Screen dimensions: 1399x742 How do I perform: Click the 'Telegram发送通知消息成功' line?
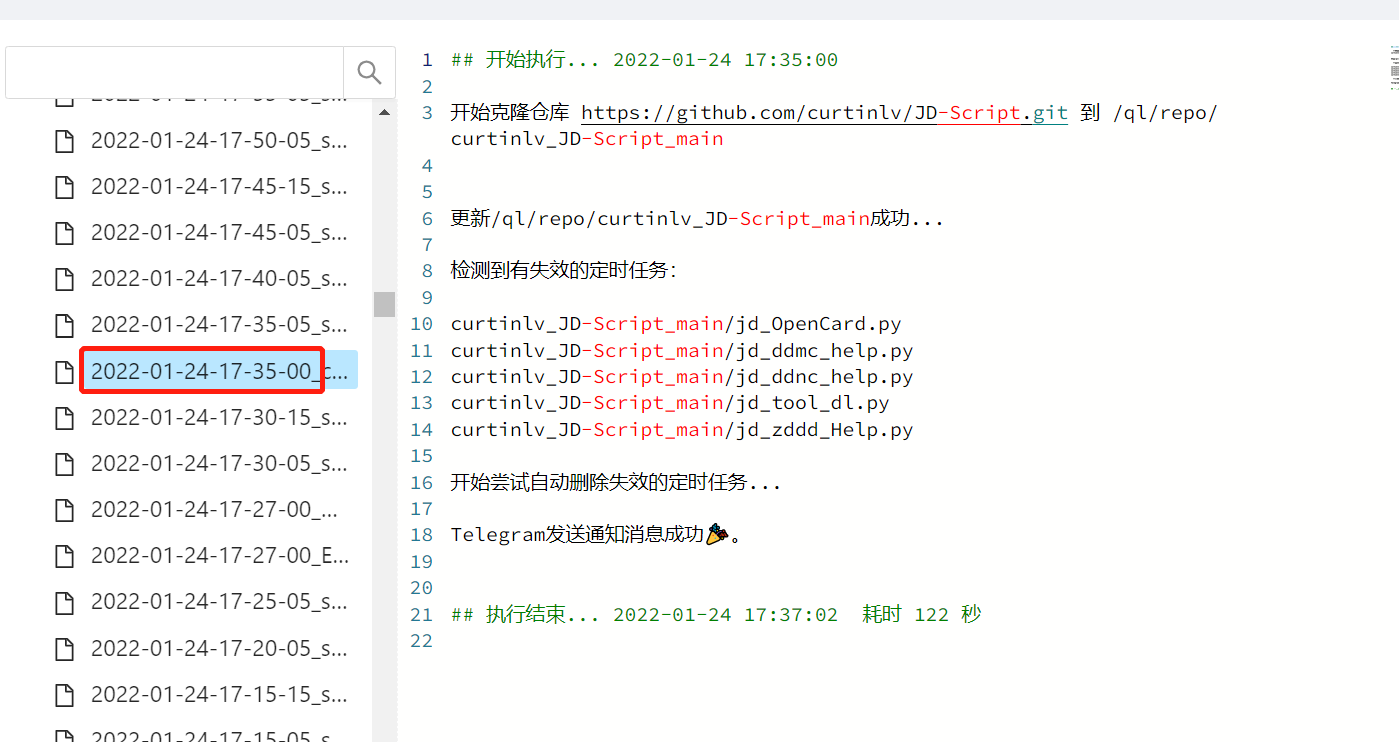coord(597,535)
